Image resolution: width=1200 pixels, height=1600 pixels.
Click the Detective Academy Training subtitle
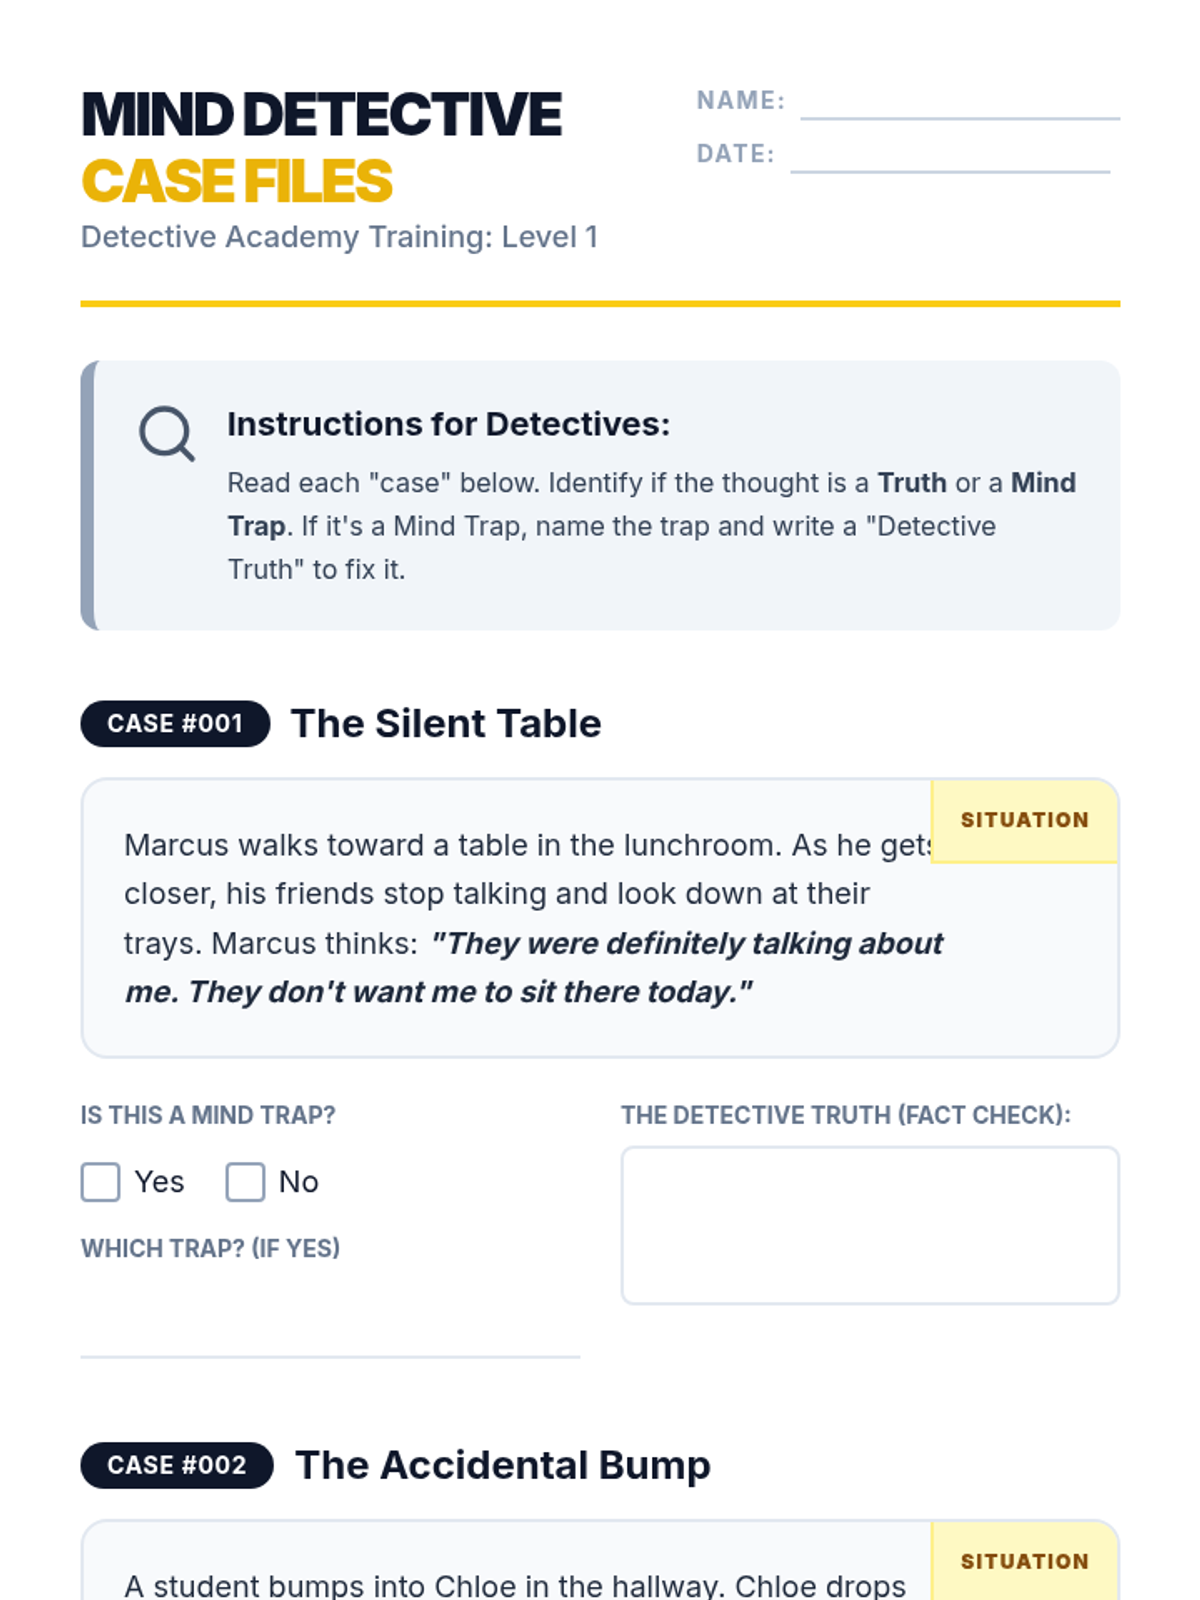[339, 238]
